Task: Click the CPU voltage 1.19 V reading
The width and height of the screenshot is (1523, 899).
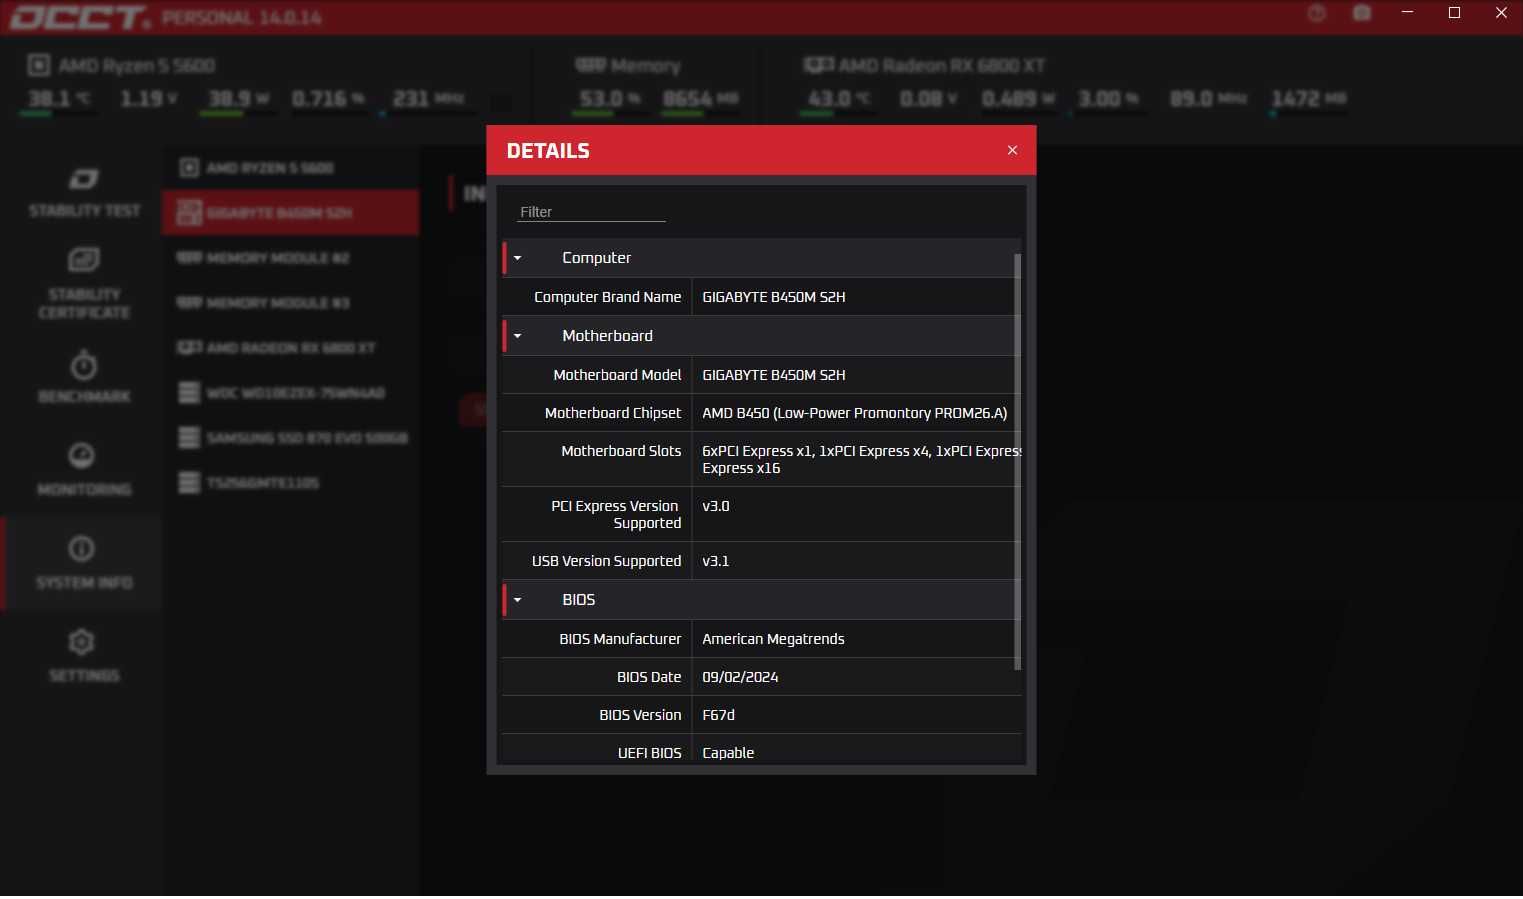Action: pos(149,99)
